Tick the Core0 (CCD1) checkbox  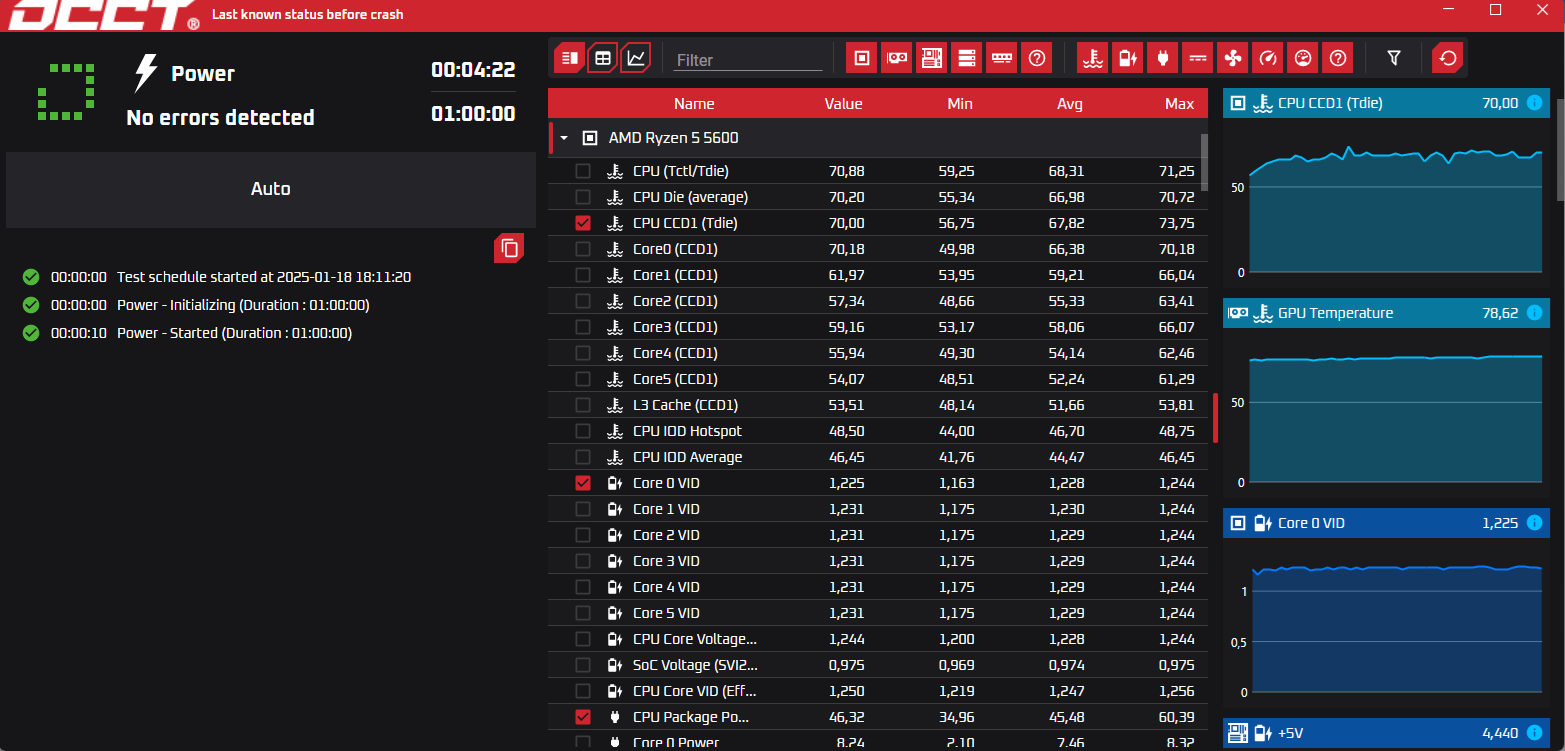point(583,249)
